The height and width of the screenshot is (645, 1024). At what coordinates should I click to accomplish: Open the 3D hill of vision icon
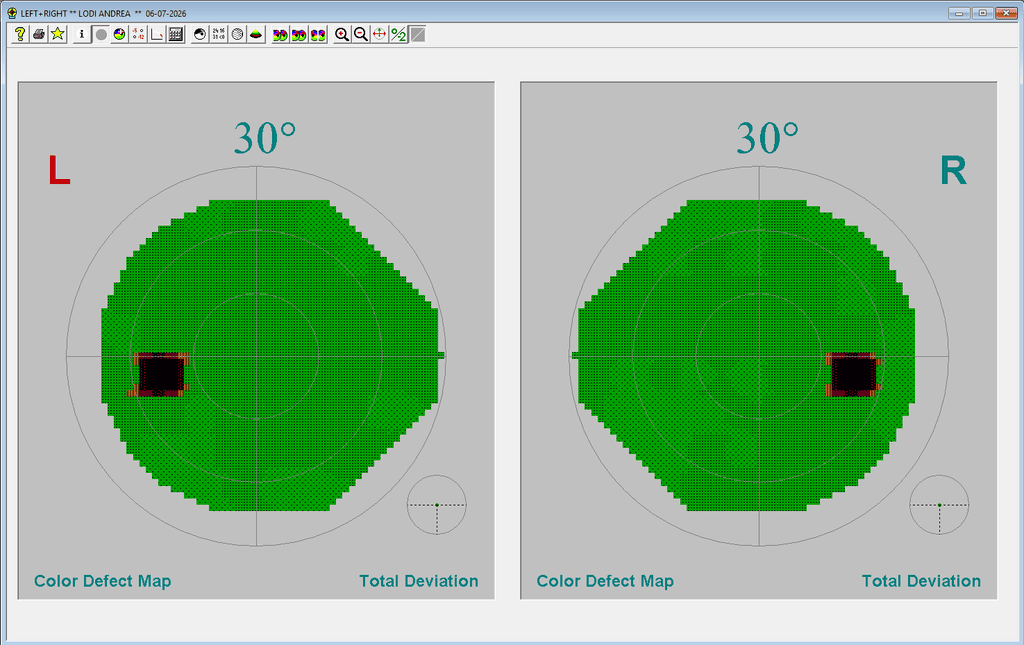257,35
